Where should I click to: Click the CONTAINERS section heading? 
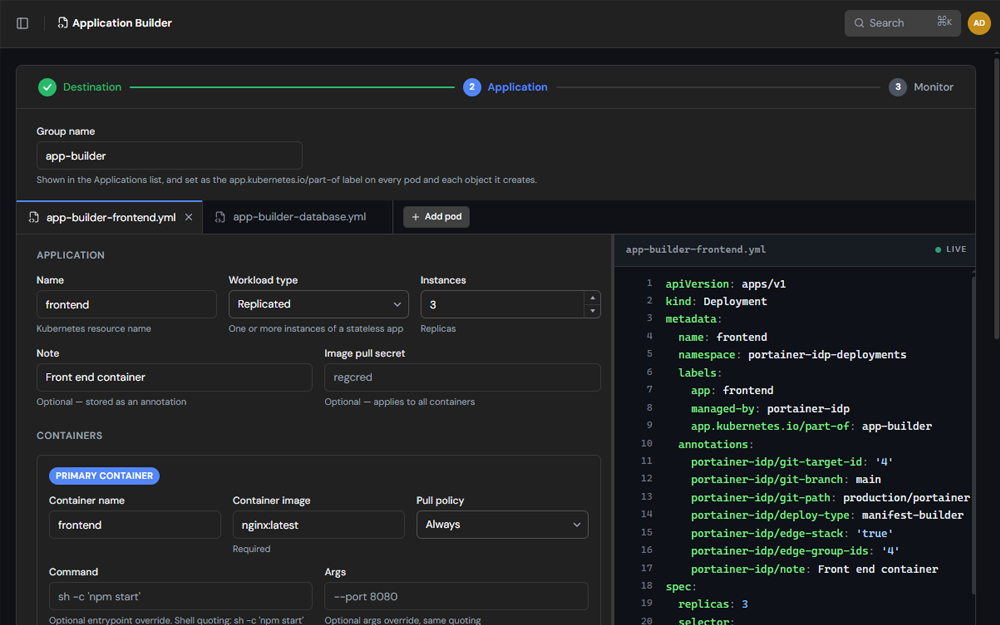click(69, 436)
